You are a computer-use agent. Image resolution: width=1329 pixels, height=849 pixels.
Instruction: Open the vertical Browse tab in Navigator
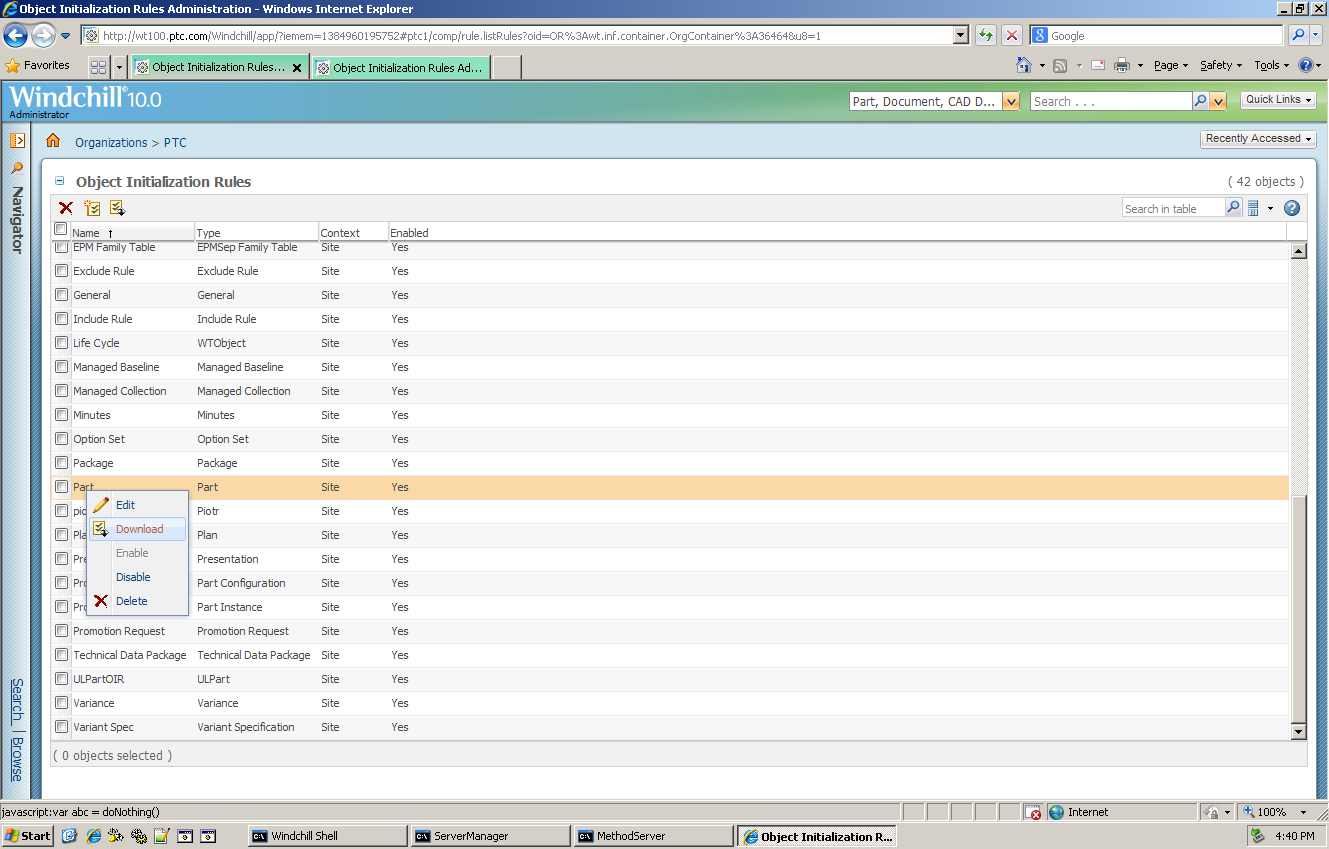(x=17, y=760)
